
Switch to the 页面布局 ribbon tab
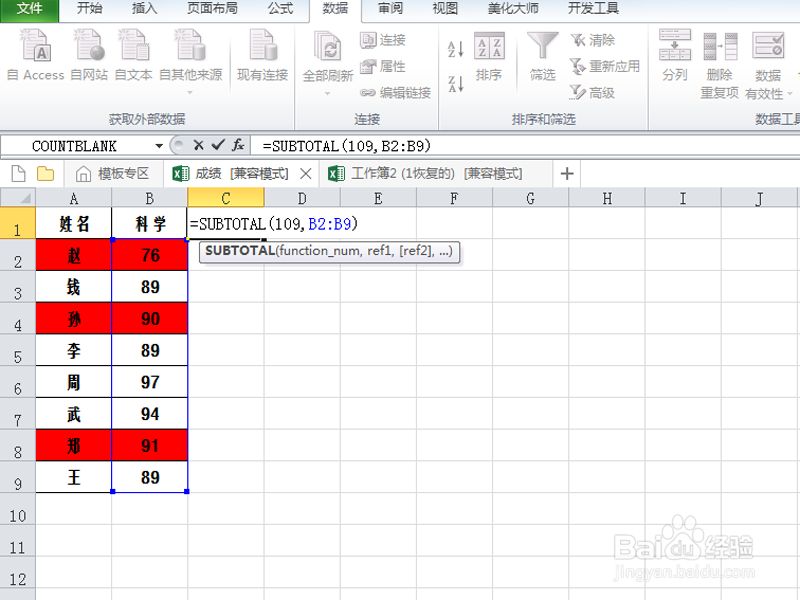click(x=212, y=9)
